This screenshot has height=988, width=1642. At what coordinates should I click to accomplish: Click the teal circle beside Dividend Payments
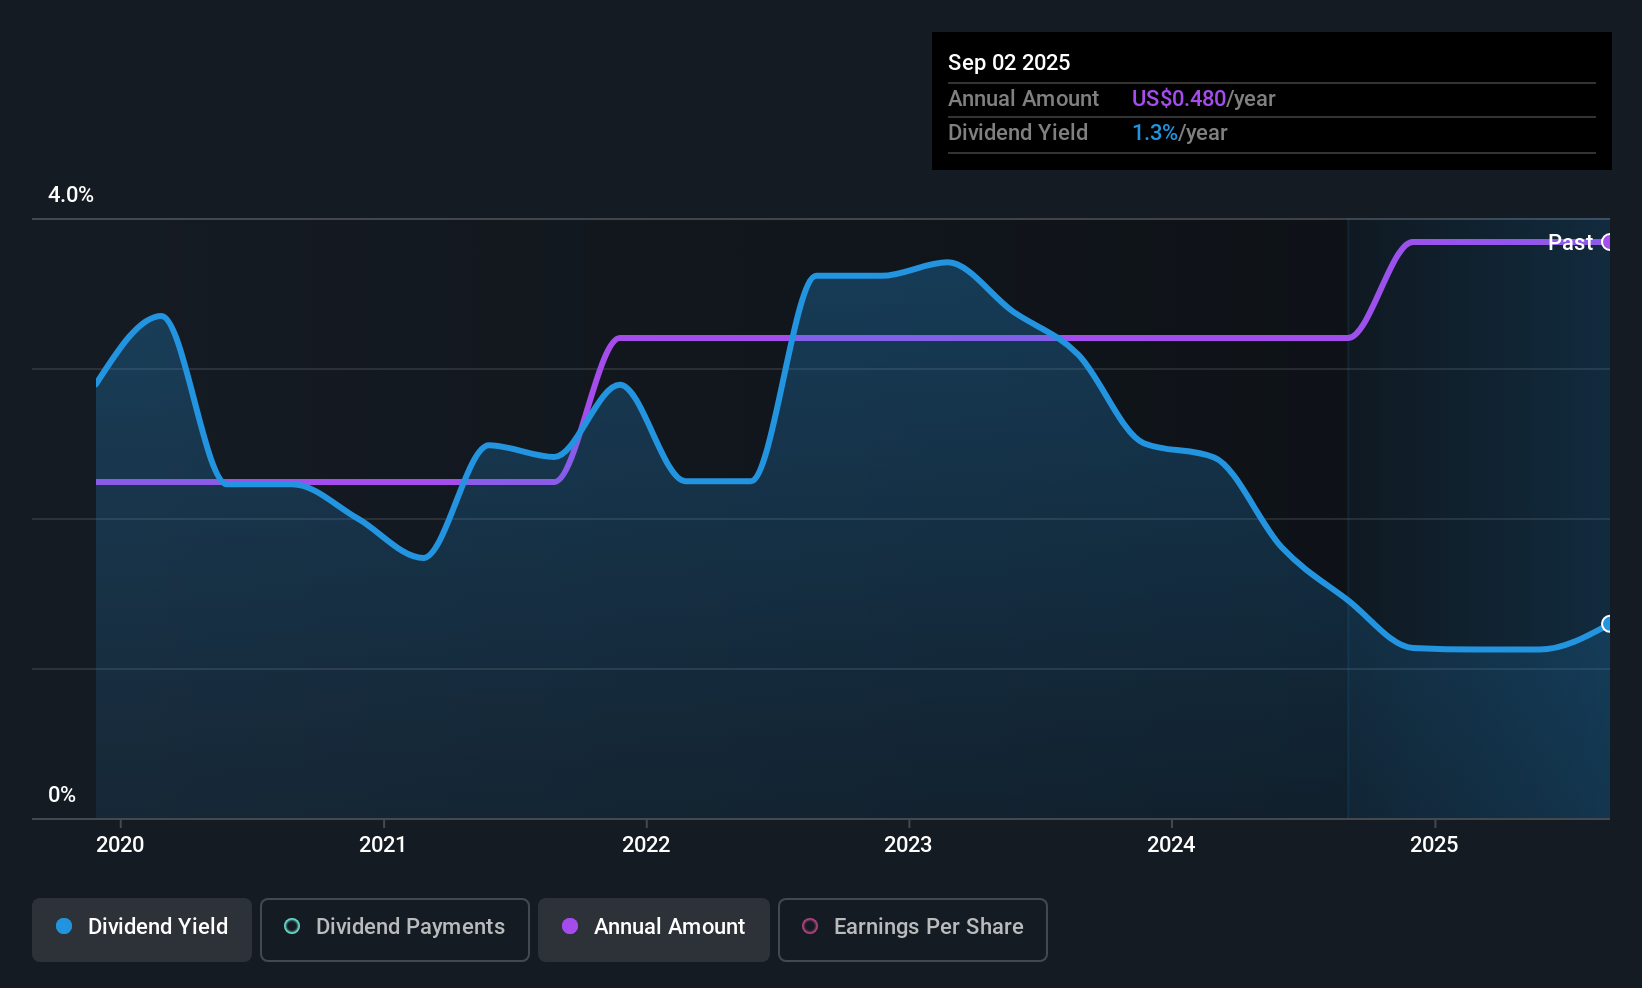pos(292,927)
